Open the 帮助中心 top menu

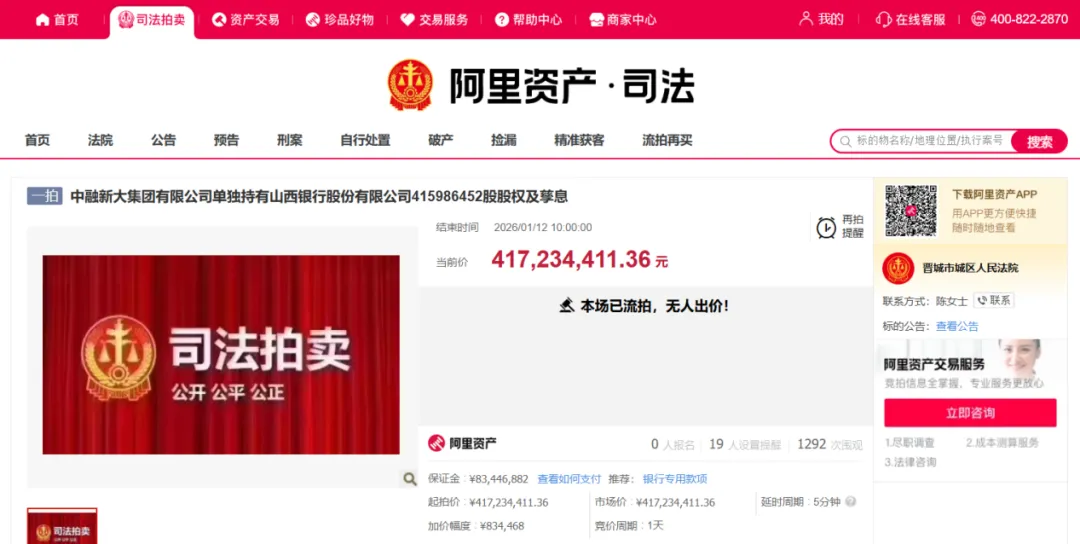(529, 19)
